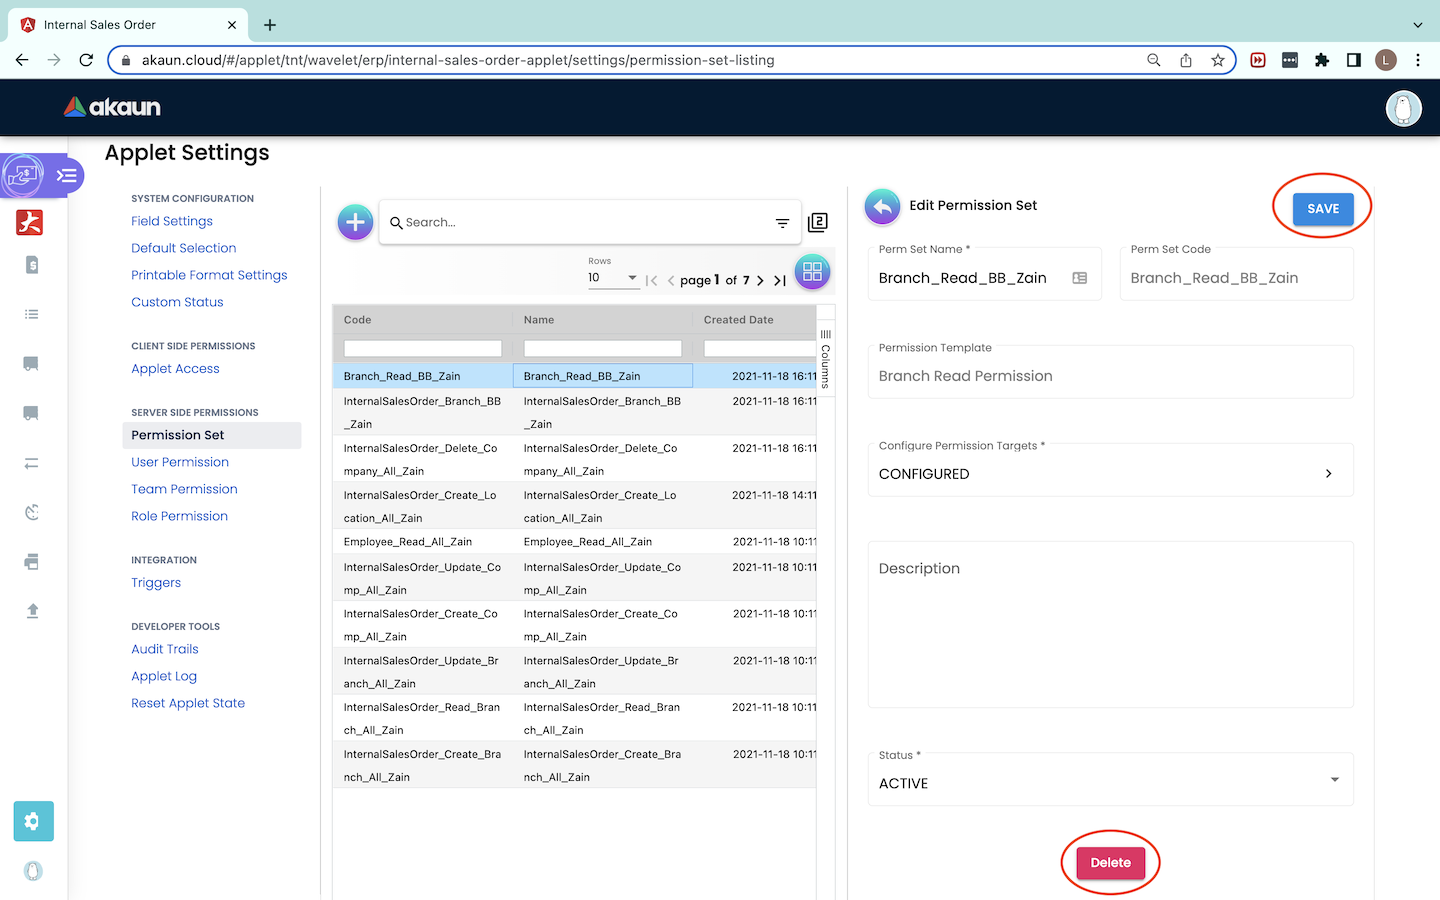Open the Audit Trails link
This screenshot has width=1440, height=900.
coord(165,649)
